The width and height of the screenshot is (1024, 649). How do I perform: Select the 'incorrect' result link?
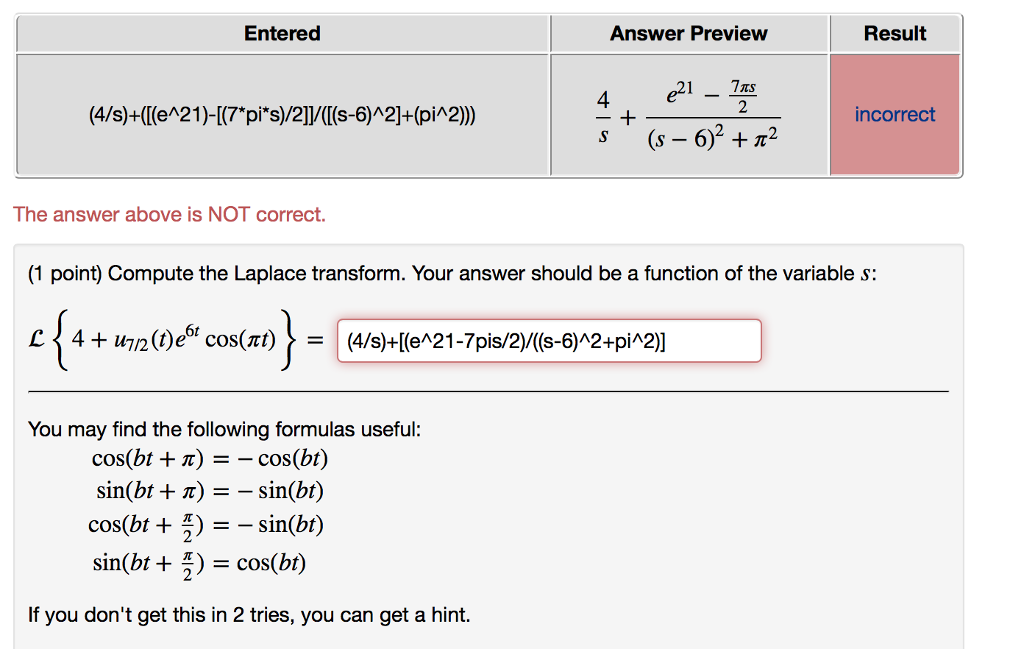tap(894, 114)
